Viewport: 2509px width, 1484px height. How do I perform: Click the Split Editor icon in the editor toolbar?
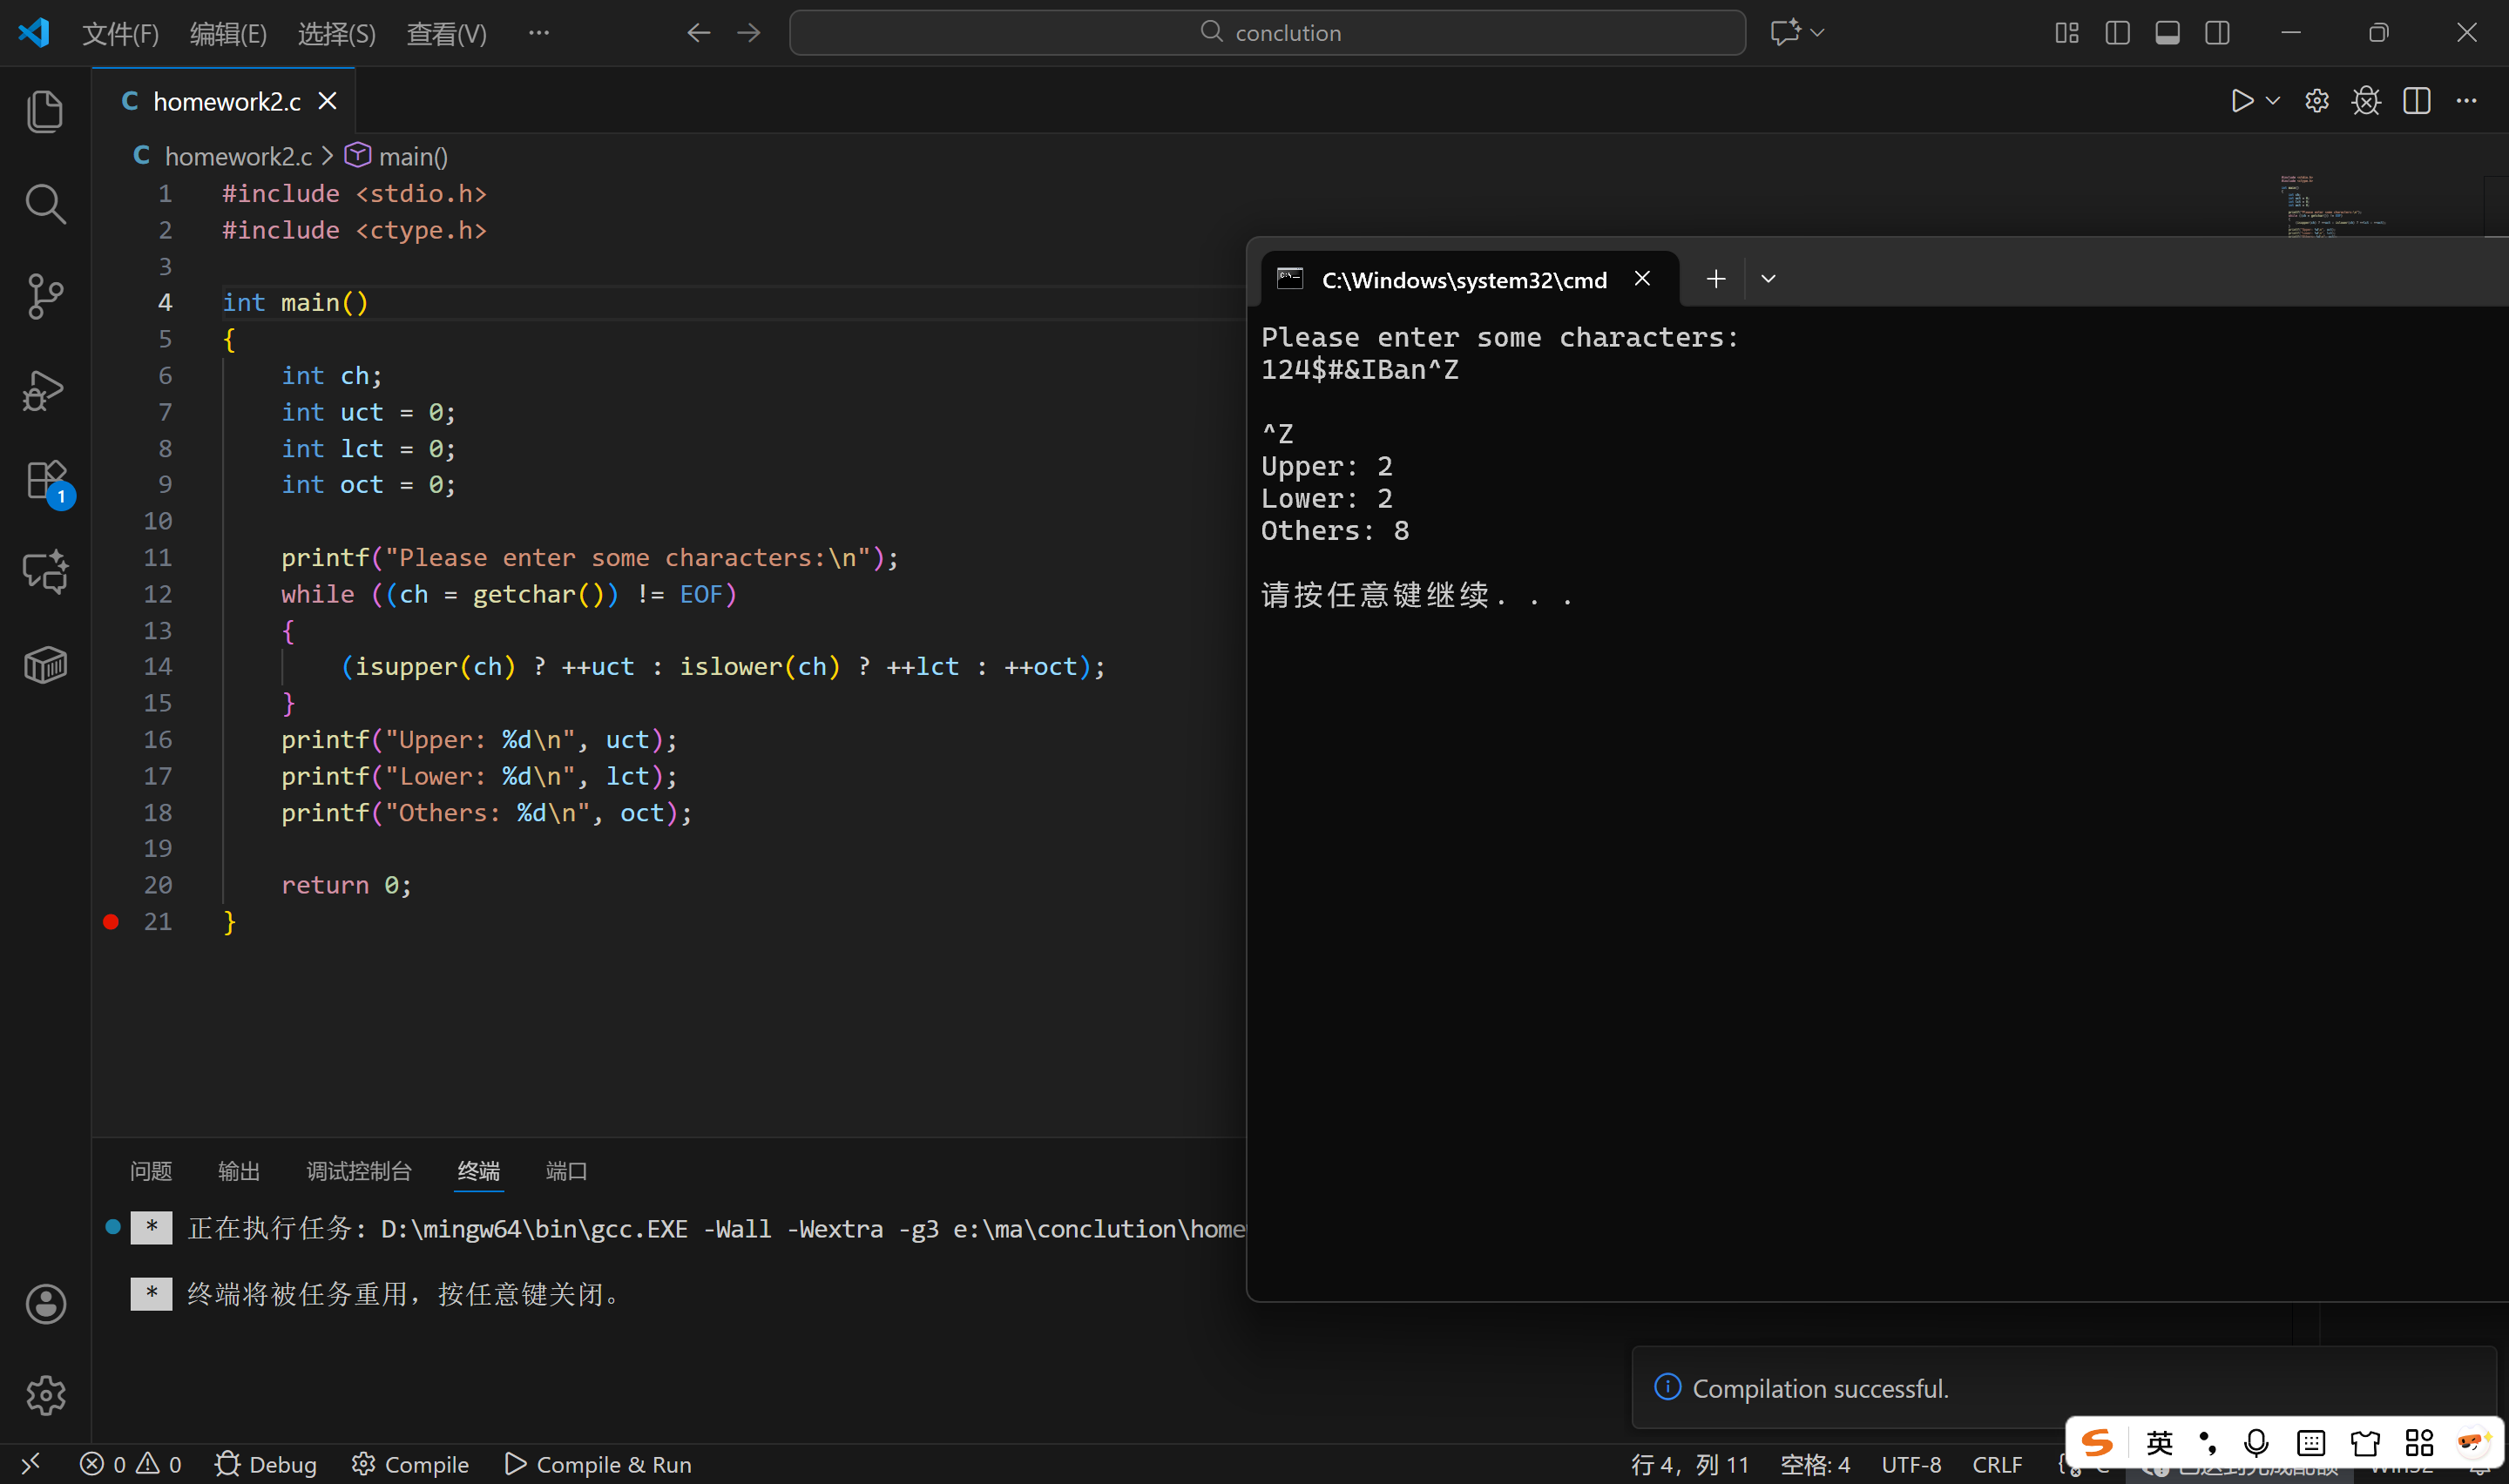coord(2416,101)
